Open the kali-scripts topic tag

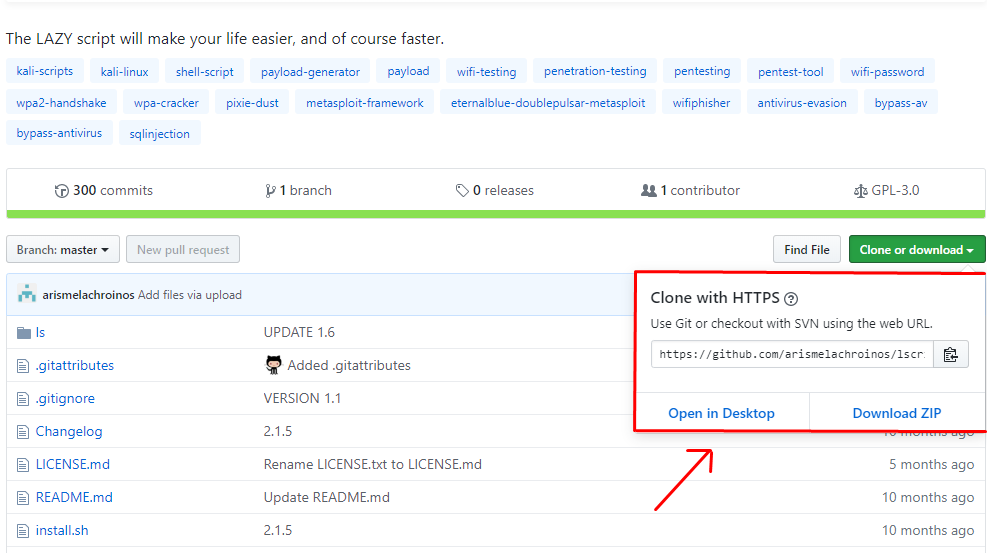[x=45, y=71]
